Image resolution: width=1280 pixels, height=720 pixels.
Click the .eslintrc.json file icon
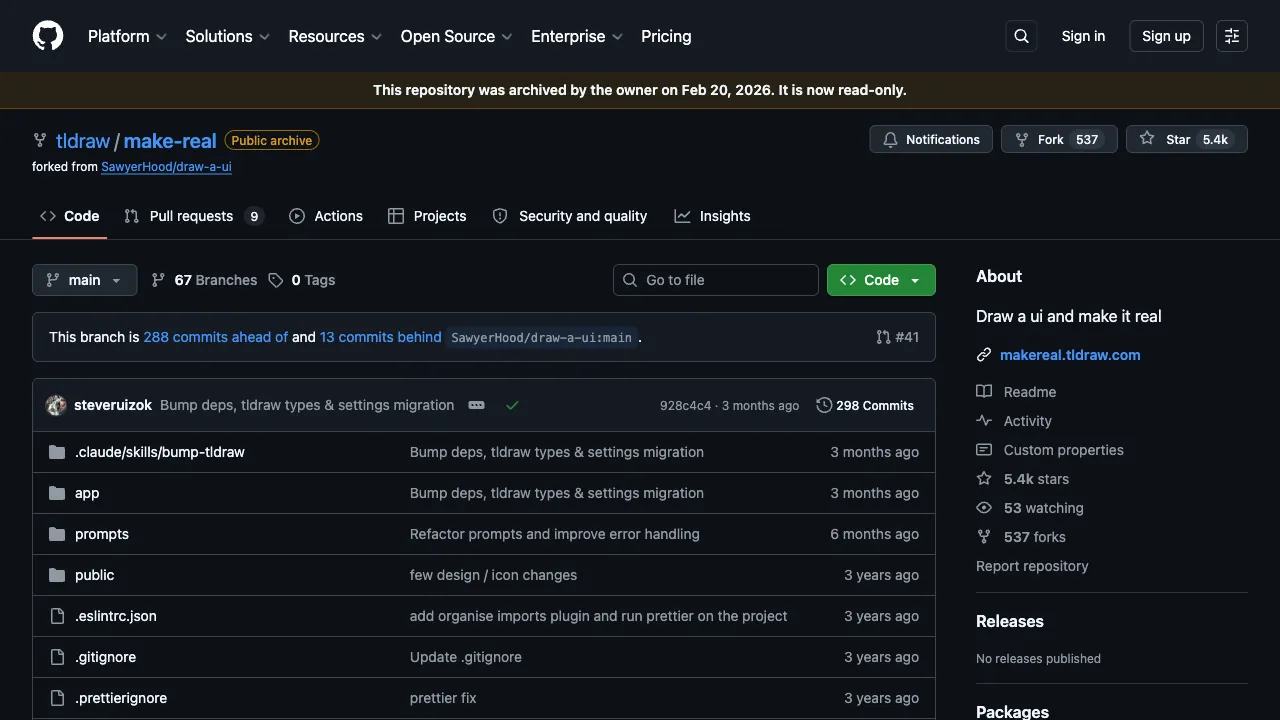pyautogui.click(x=57, y=616)
